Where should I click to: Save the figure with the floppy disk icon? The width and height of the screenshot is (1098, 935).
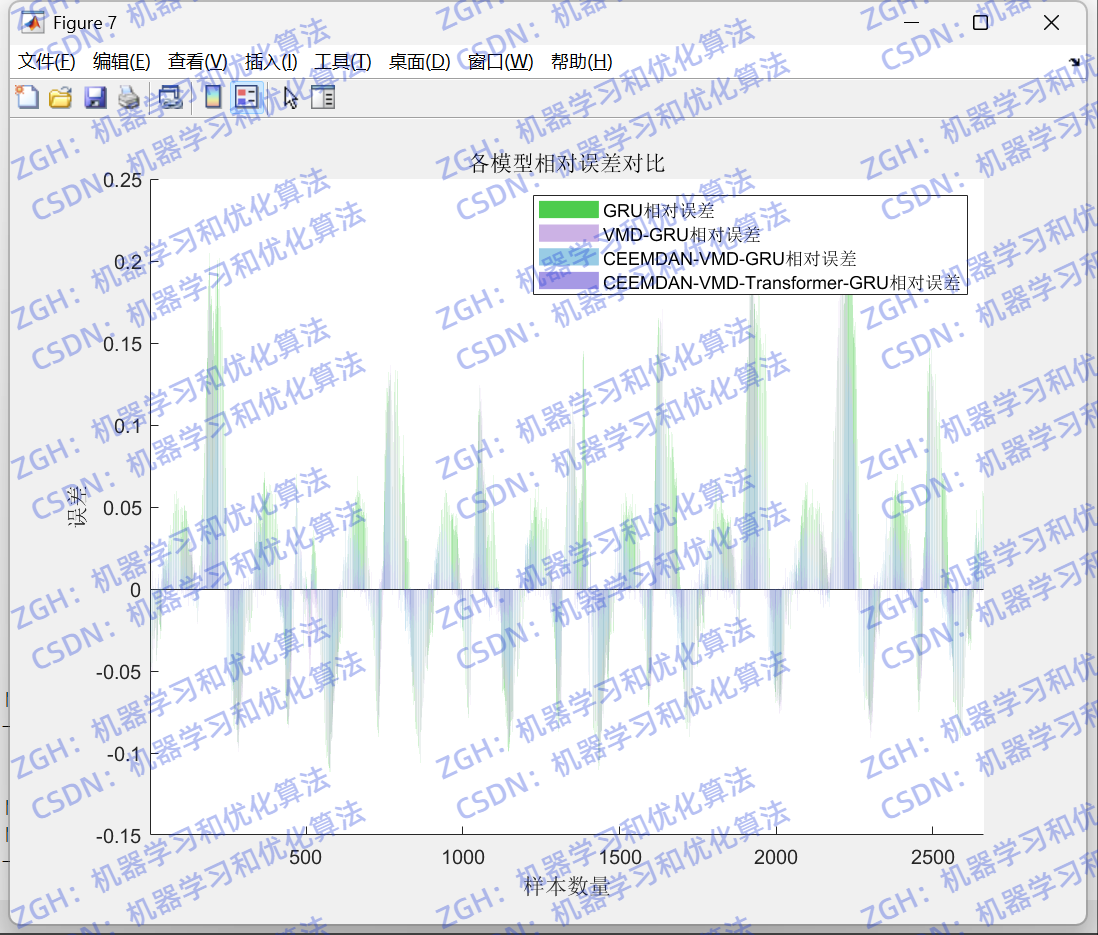tap(95, 97)
